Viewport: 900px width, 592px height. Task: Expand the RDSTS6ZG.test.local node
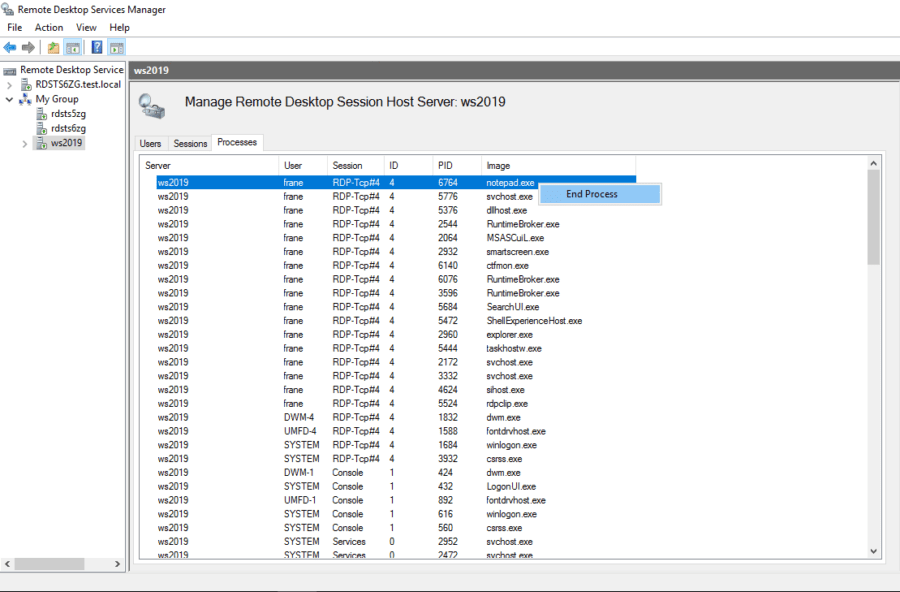(8, 84)
